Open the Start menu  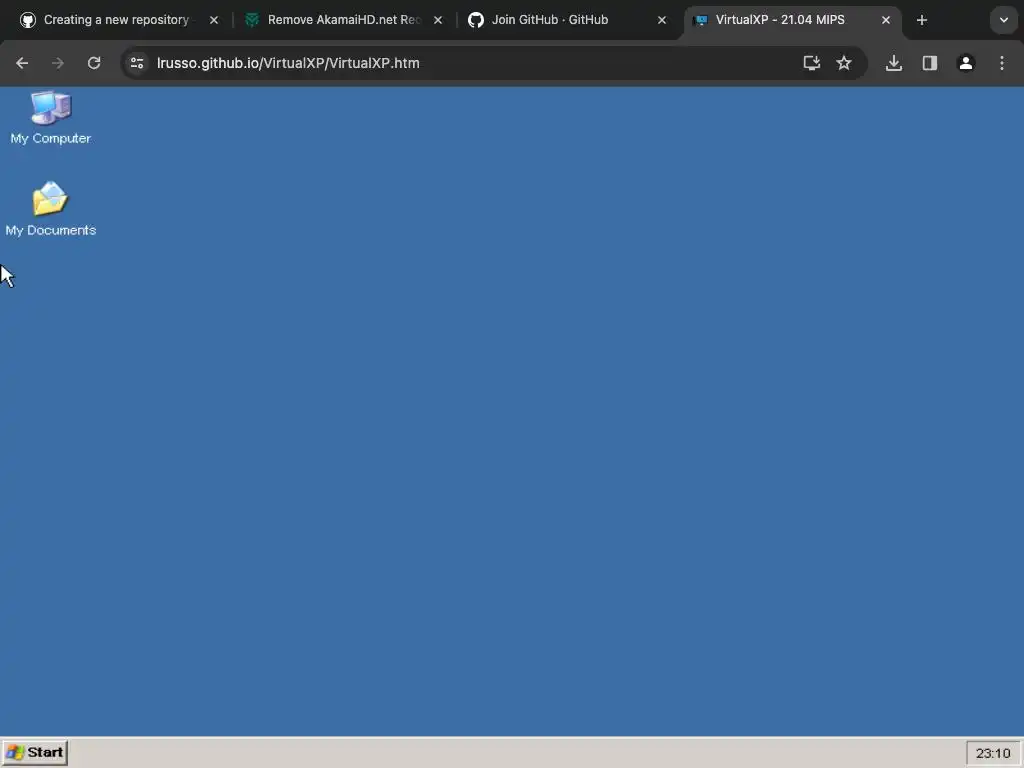click(35, 752)
